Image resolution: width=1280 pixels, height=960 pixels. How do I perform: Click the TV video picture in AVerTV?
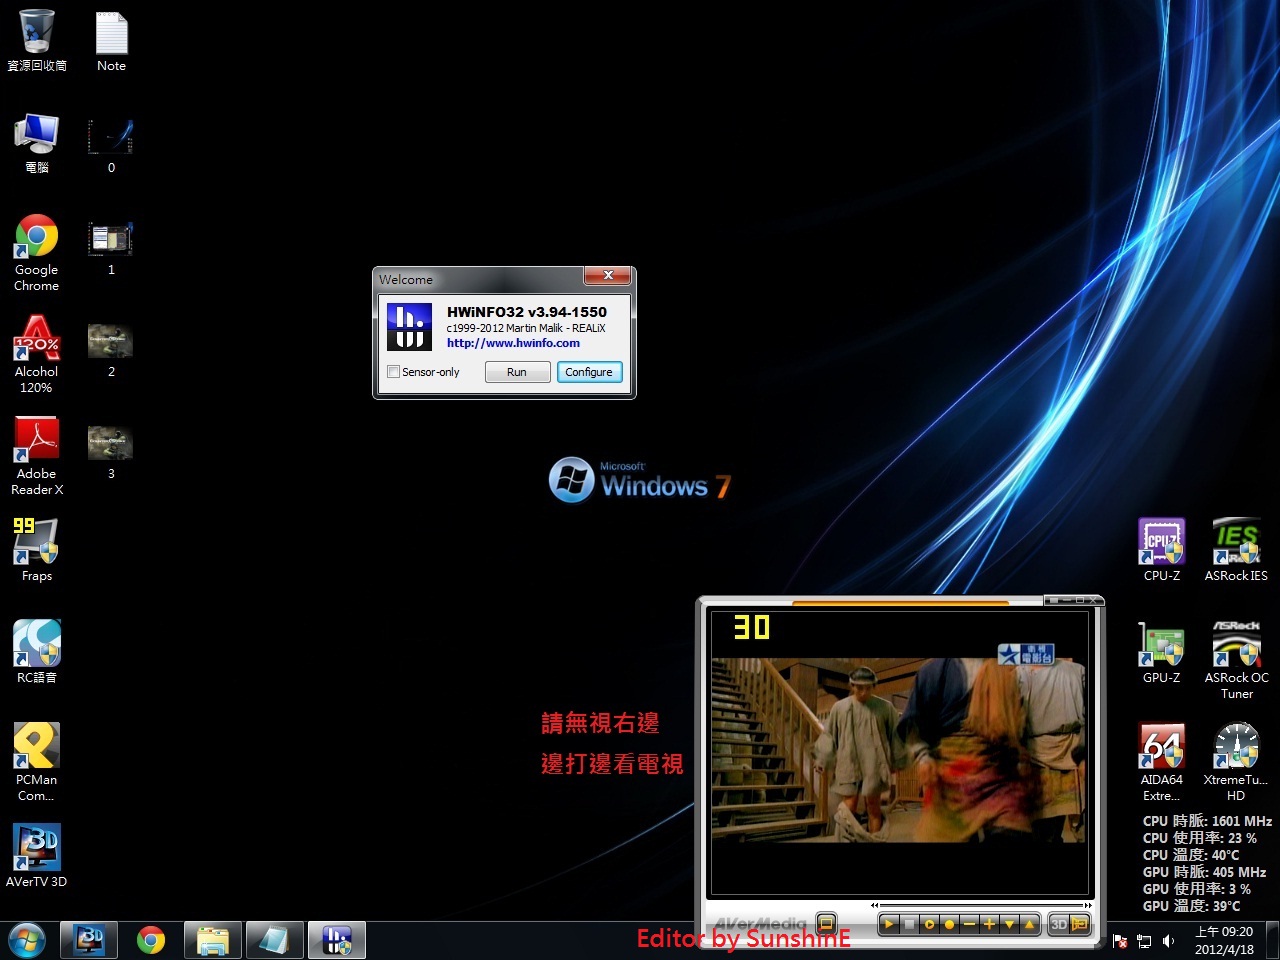[898, 750]
